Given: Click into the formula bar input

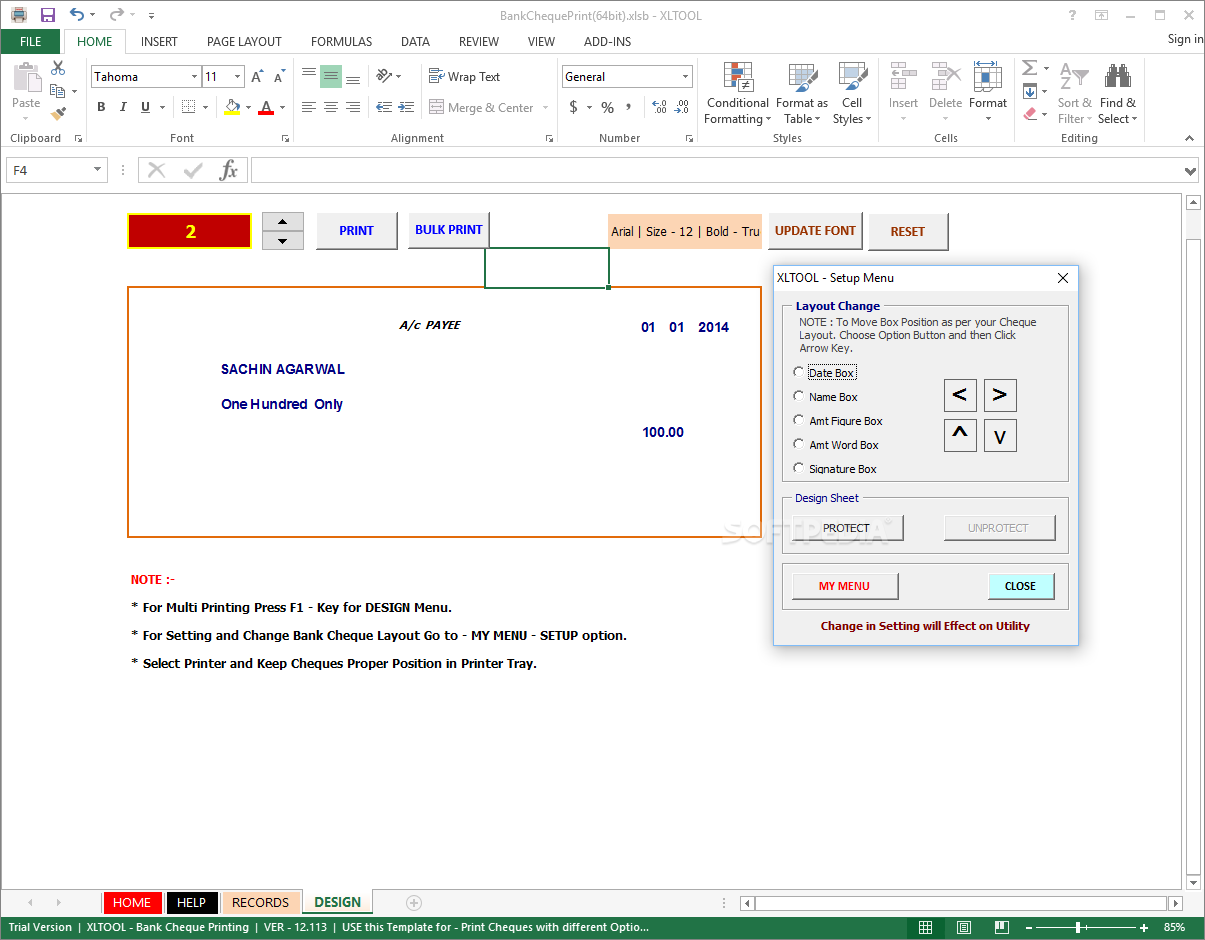Looking at the screenshot, I should click(715, 170).
